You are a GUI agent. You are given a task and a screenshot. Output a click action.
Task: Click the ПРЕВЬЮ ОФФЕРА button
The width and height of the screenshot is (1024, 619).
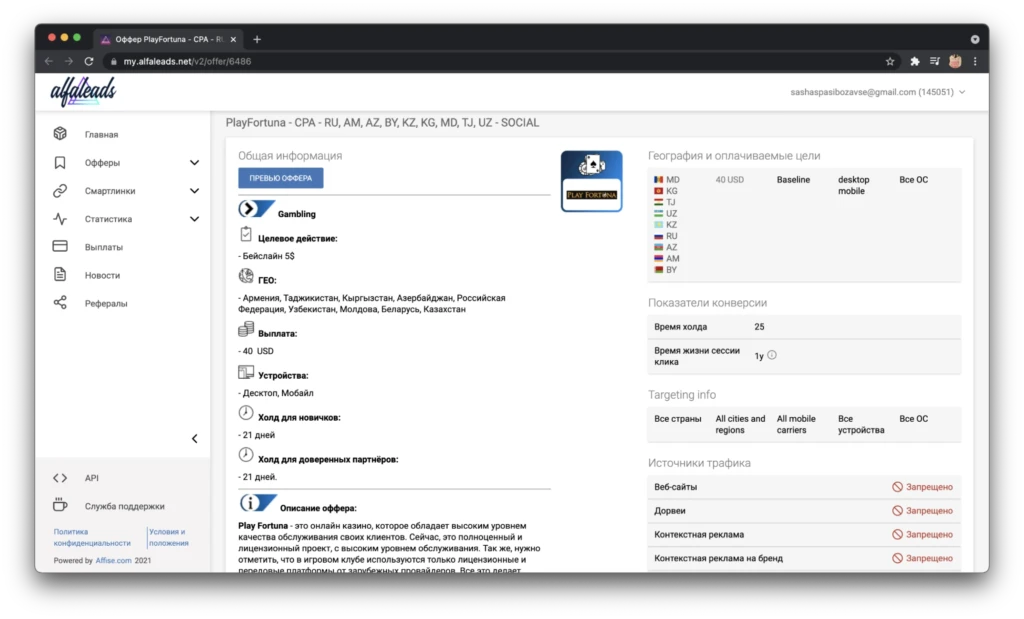click(x=281, y=178)
